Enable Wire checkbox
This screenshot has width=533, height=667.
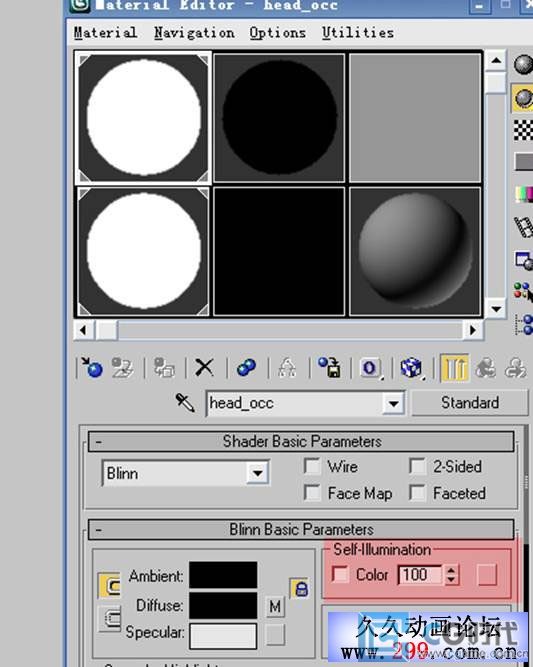tap(312, 466)
